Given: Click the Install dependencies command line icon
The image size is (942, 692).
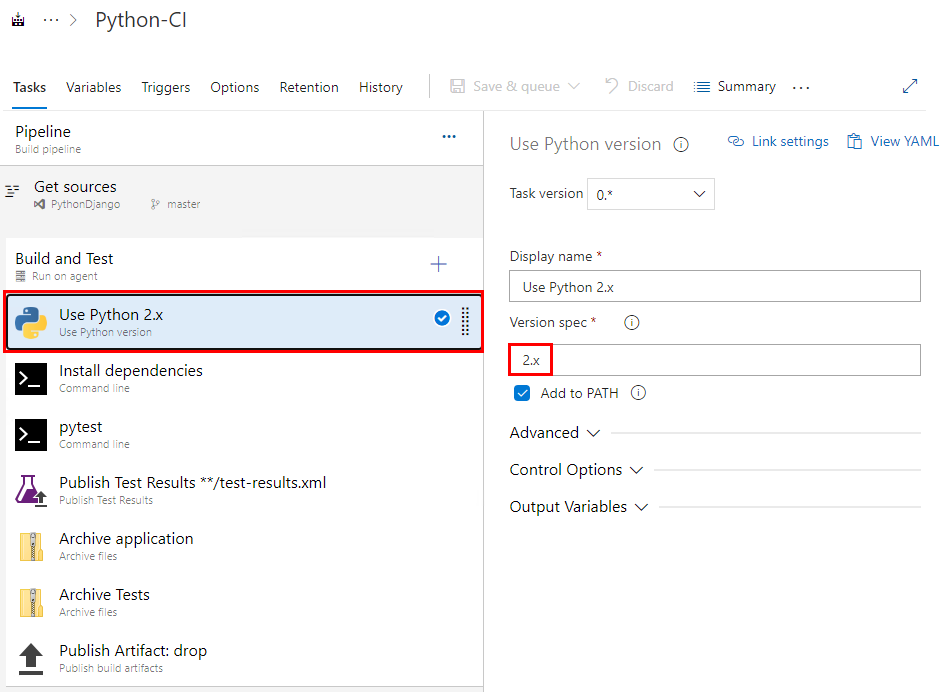Looking at the screenshot, I should tap(31, 379).
